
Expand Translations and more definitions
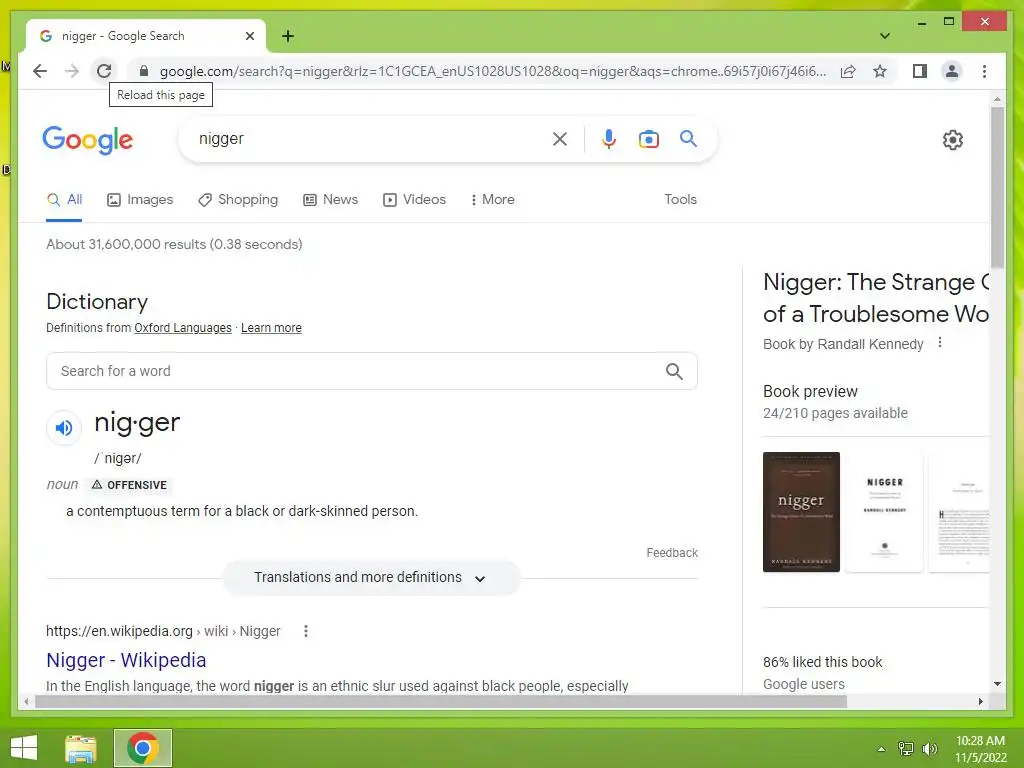click(x=372, y=577)
